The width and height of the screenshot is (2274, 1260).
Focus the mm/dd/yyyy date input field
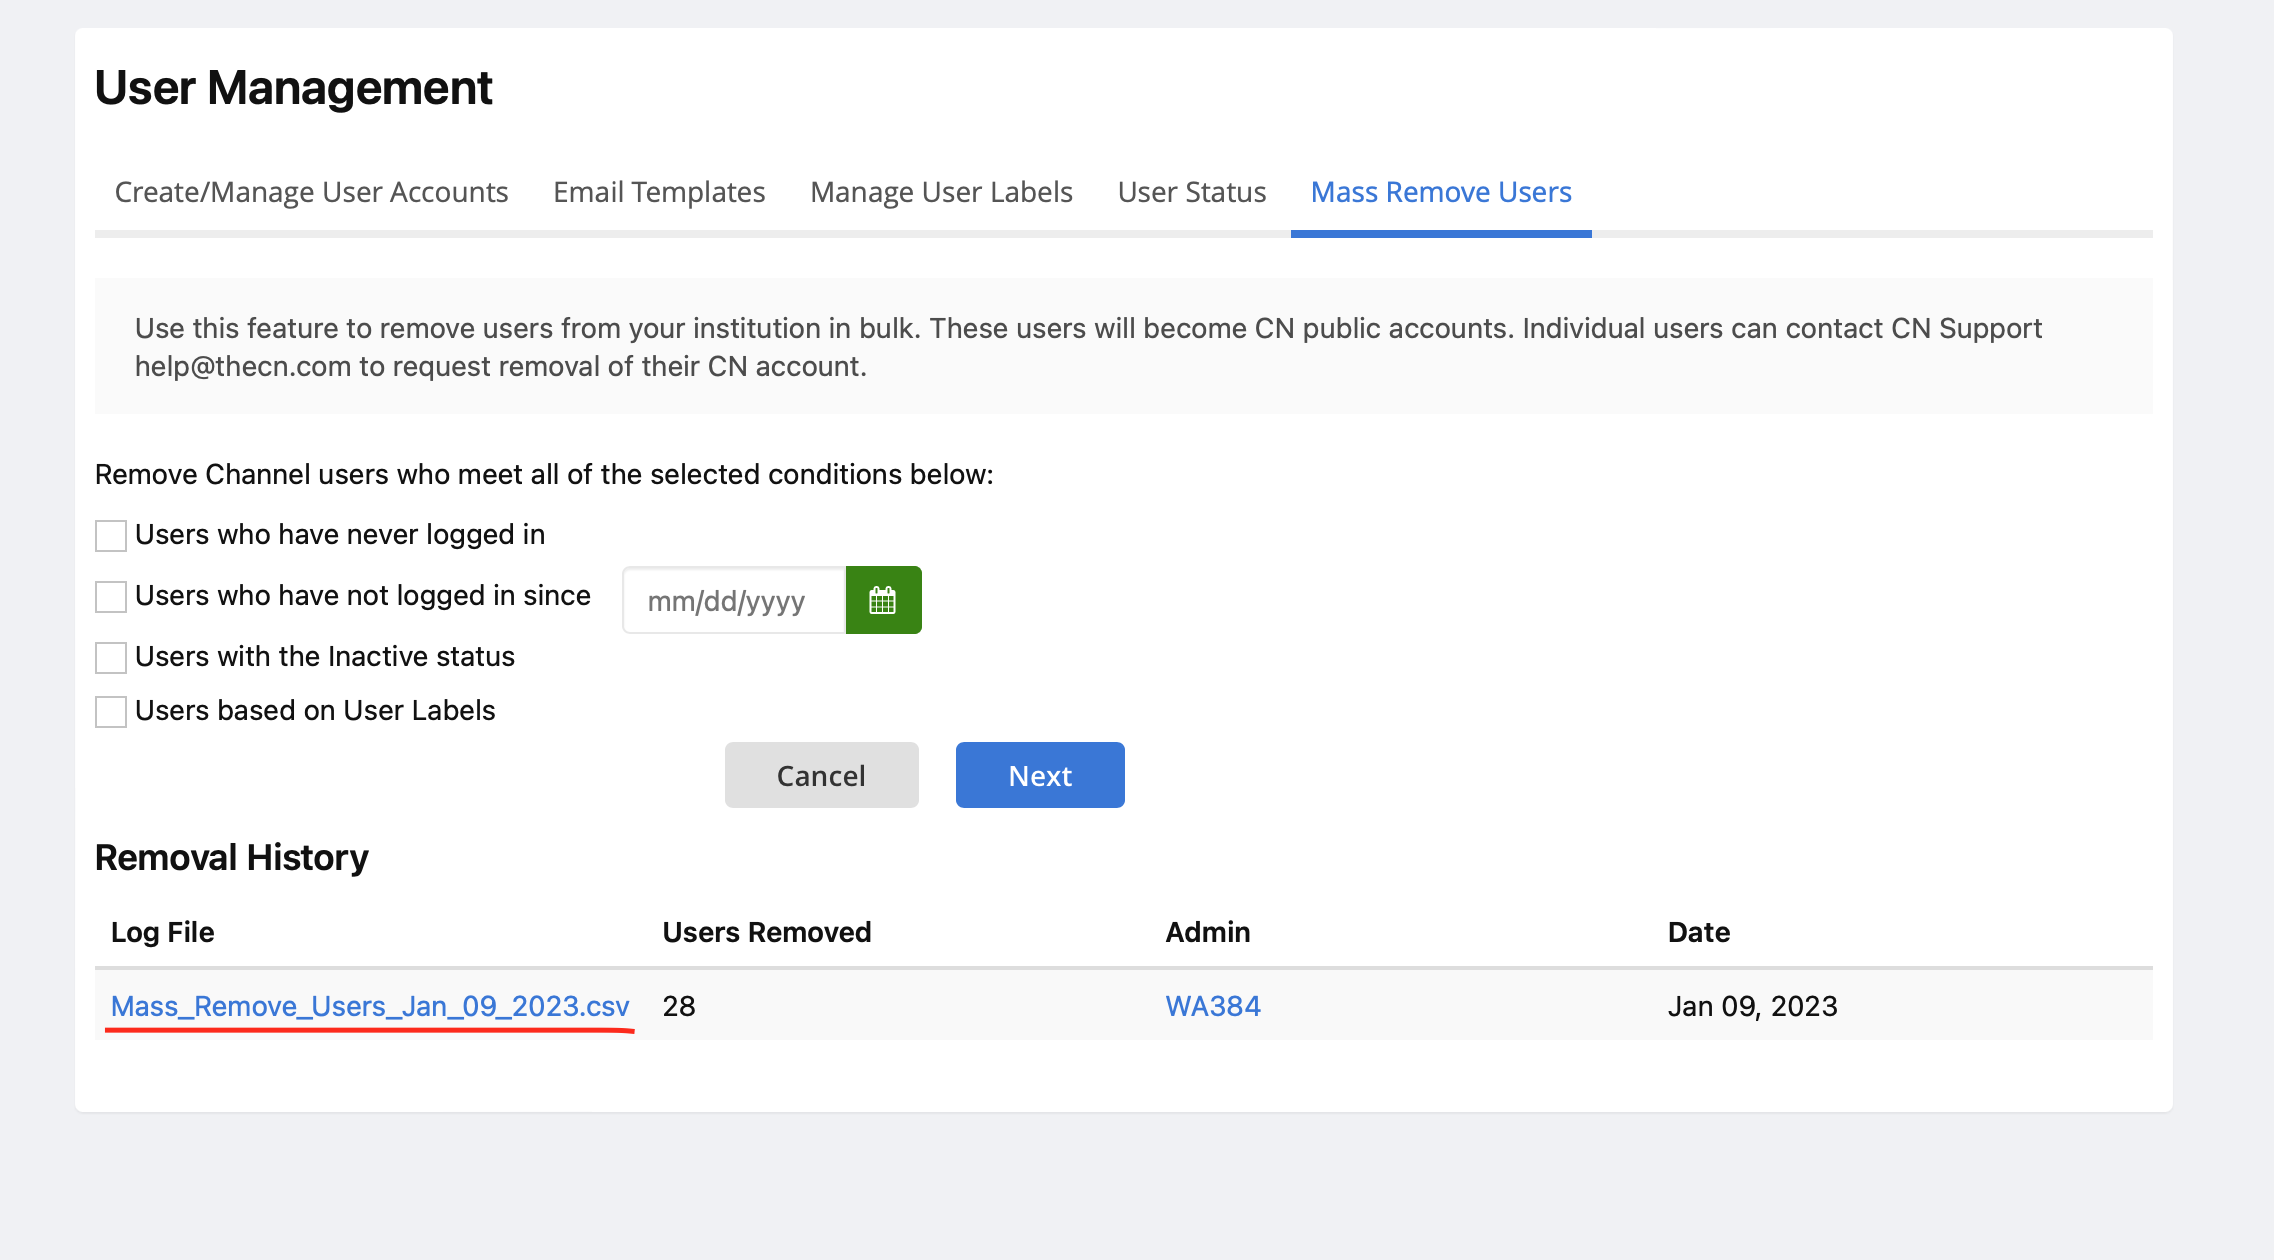pos(734,600)
